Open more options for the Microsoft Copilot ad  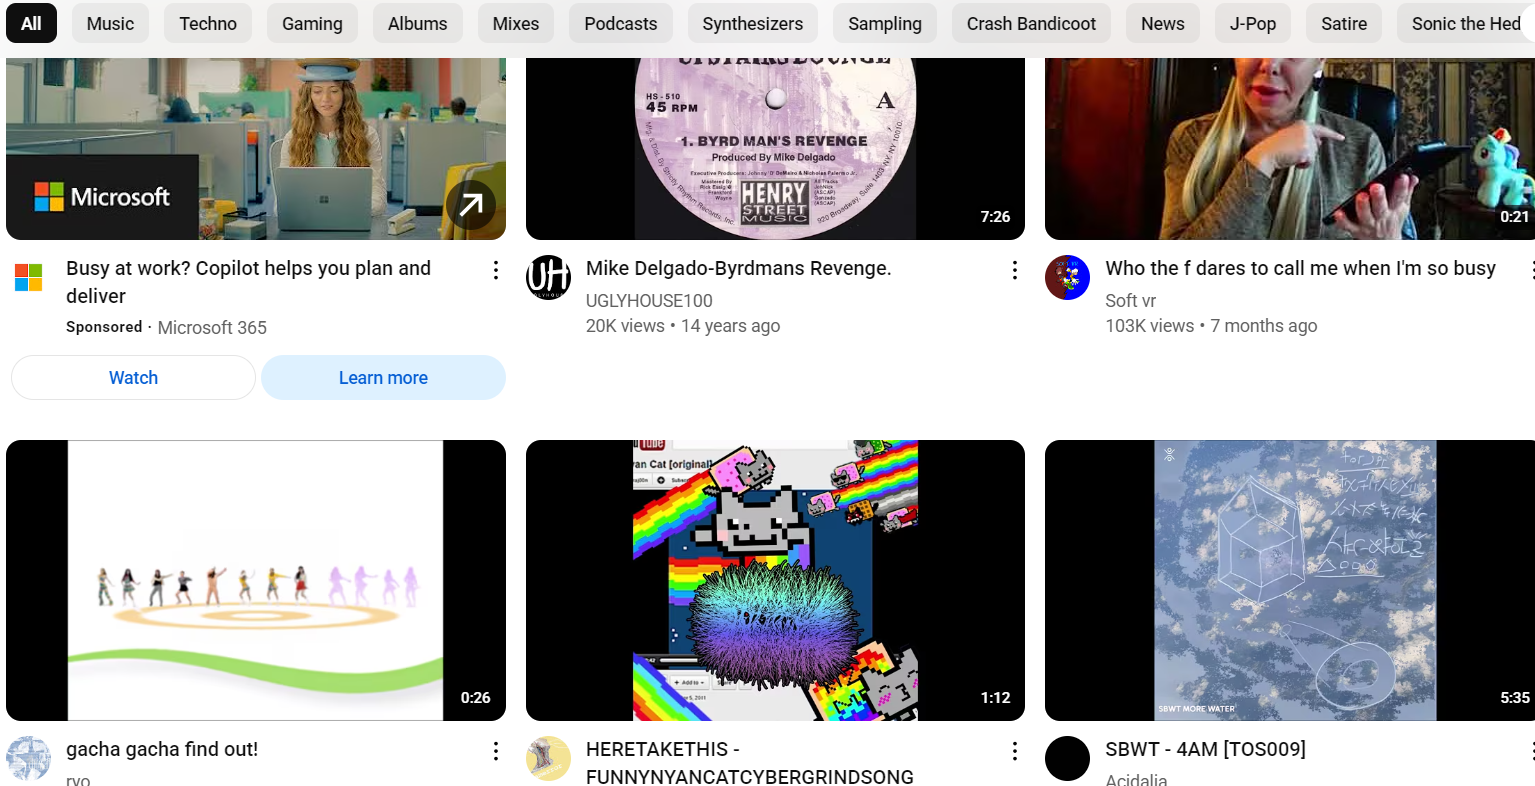(495, 270)
